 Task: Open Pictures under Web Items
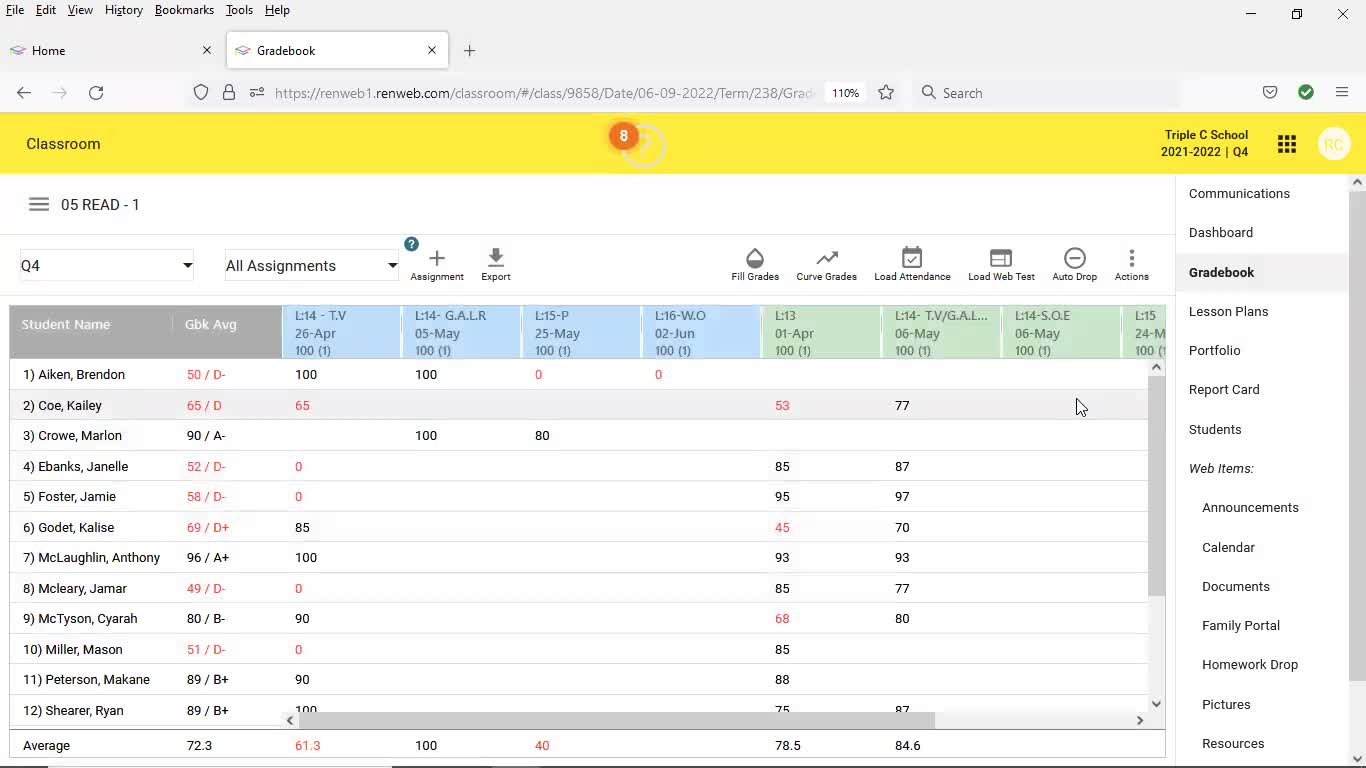click(1226, 705)
